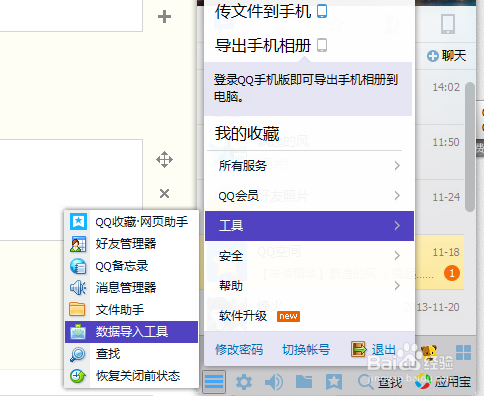Choose 数据导入工具 from tools submenu
484x396 pixels.
click(131, 332)
